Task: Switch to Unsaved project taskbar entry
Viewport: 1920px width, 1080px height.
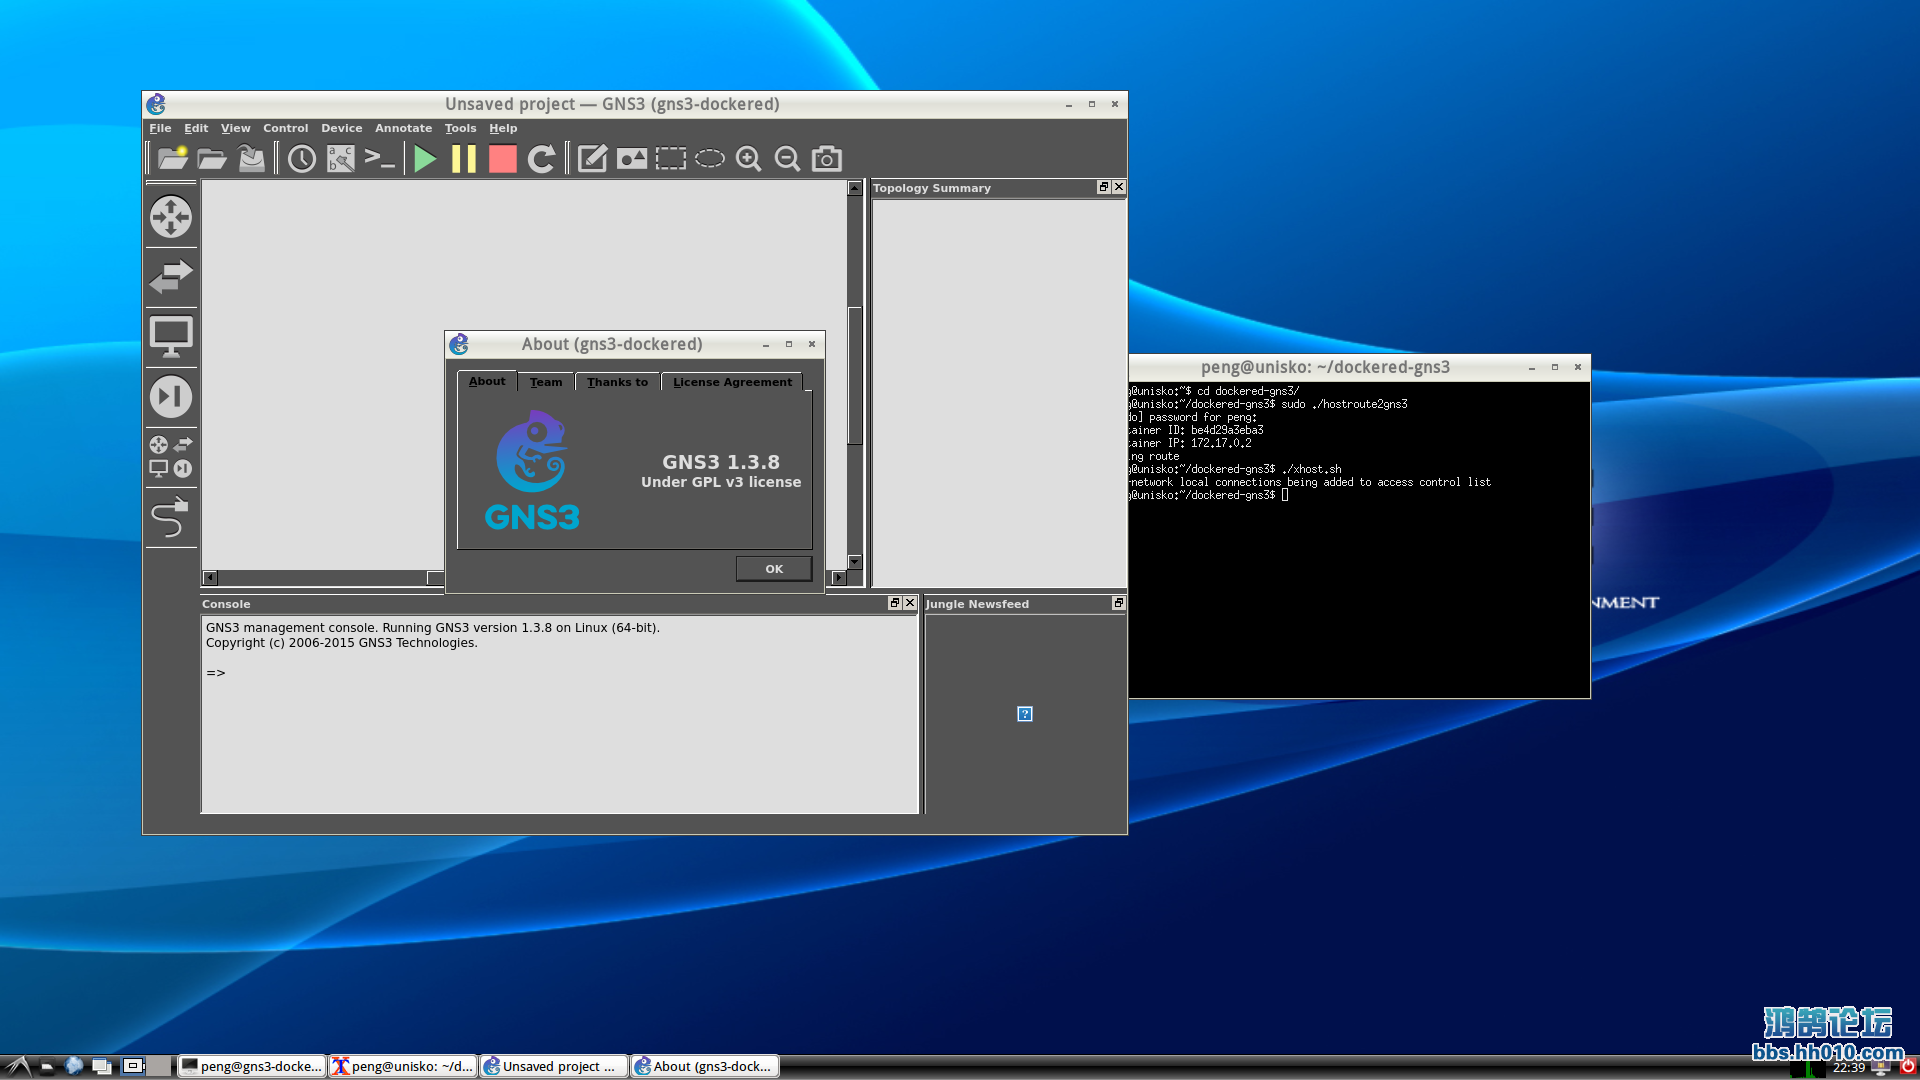Action: click(554, 1066)
